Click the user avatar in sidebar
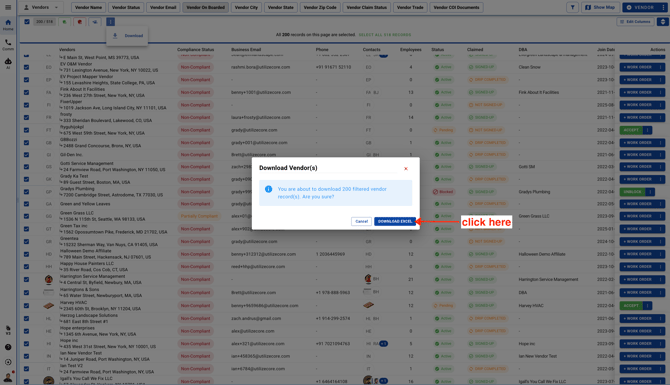 tap(8, 377)
